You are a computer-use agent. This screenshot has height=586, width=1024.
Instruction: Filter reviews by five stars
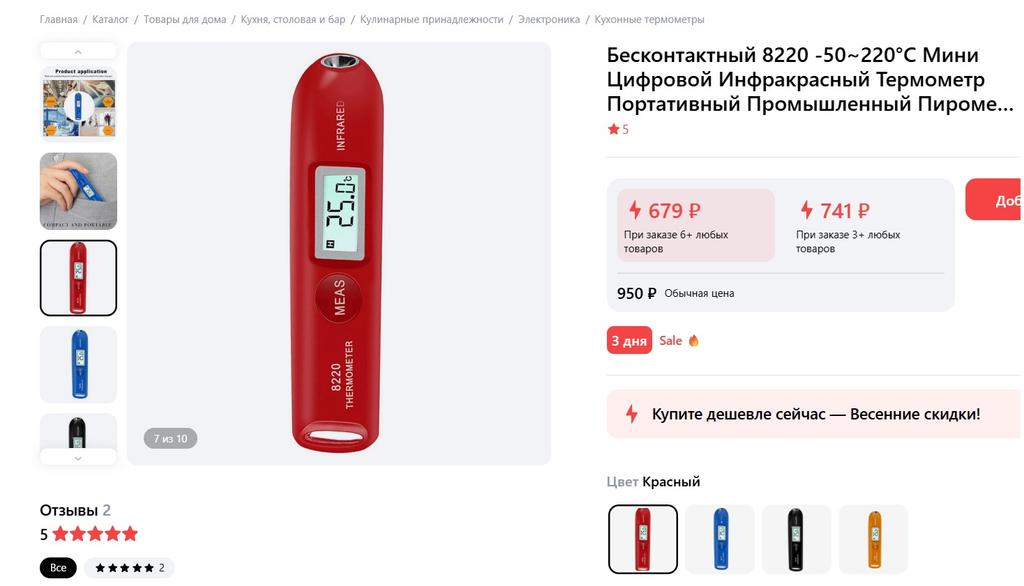129,568
